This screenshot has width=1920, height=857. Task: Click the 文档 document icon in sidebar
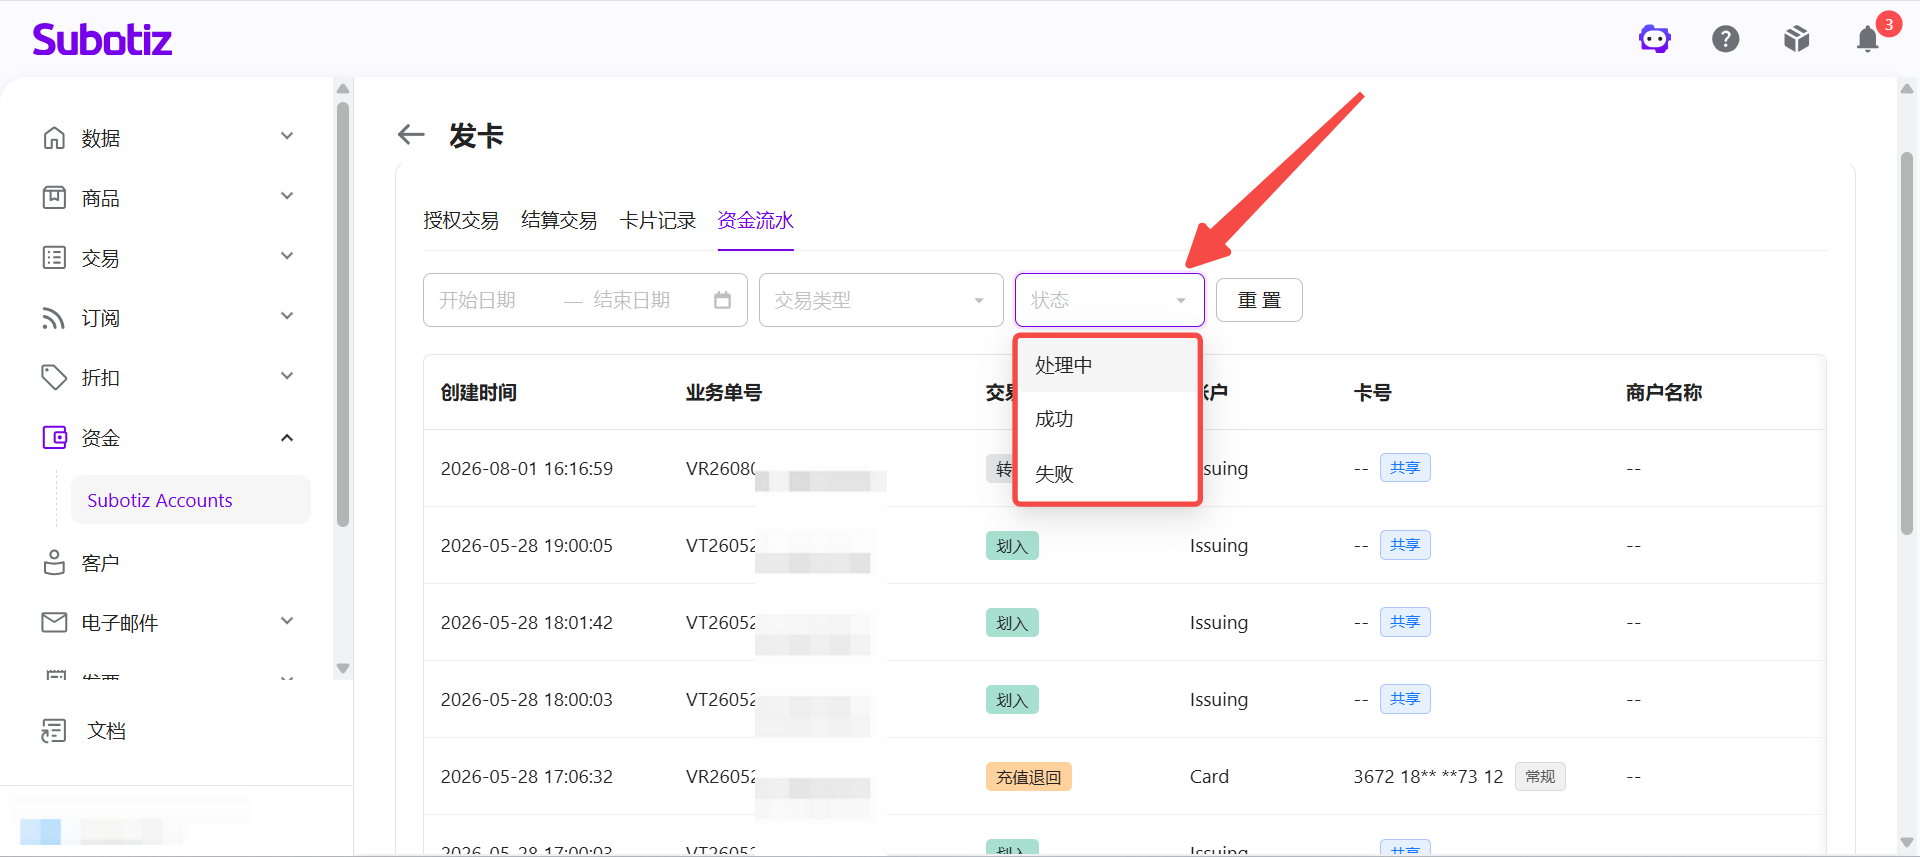(x=54, y=731)
